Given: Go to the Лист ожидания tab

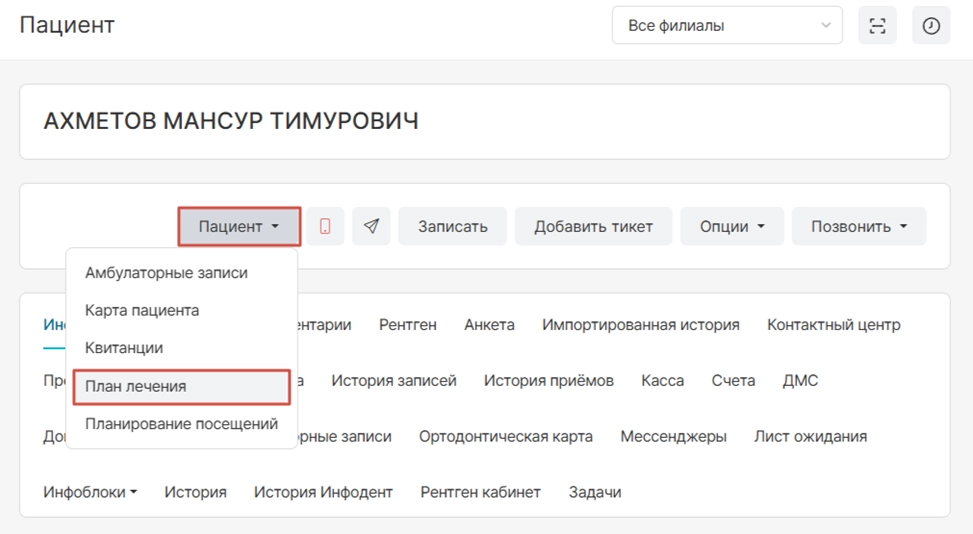Looking at the screenshot, I should coord(810,436).
